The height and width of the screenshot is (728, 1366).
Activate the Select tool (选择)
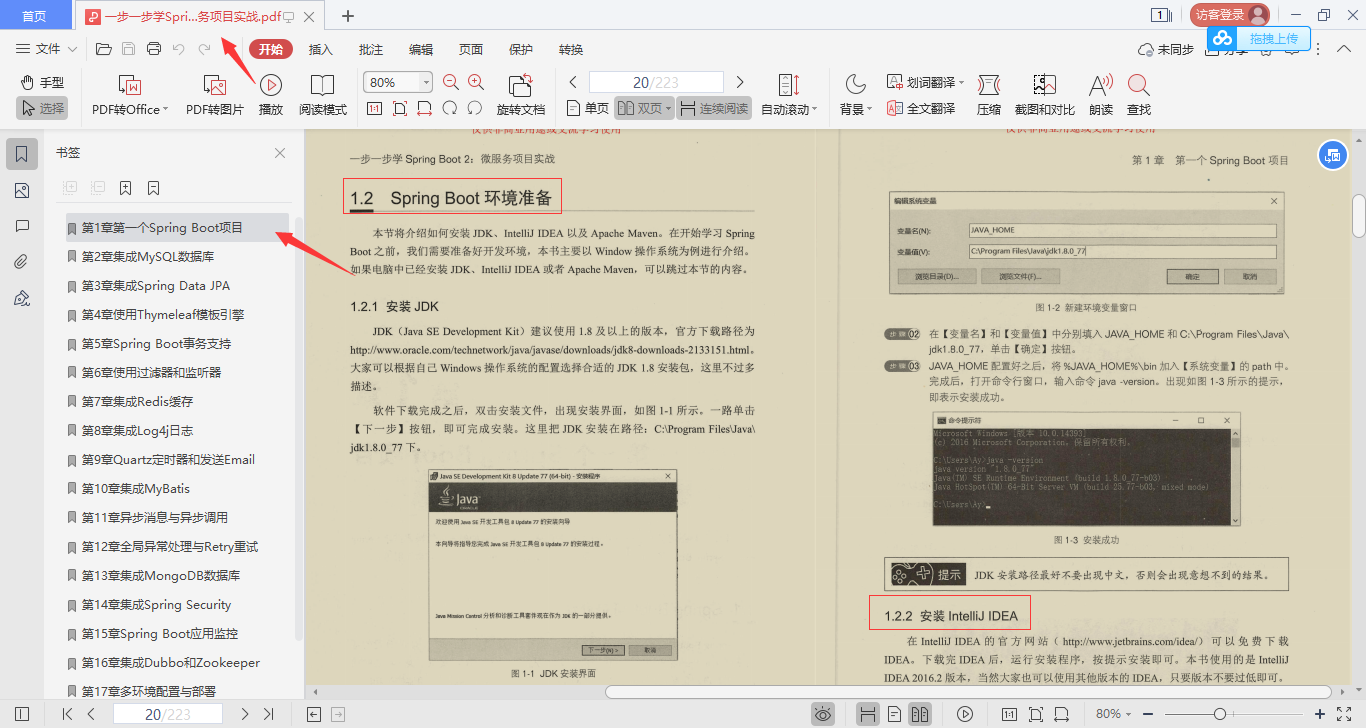42,108
